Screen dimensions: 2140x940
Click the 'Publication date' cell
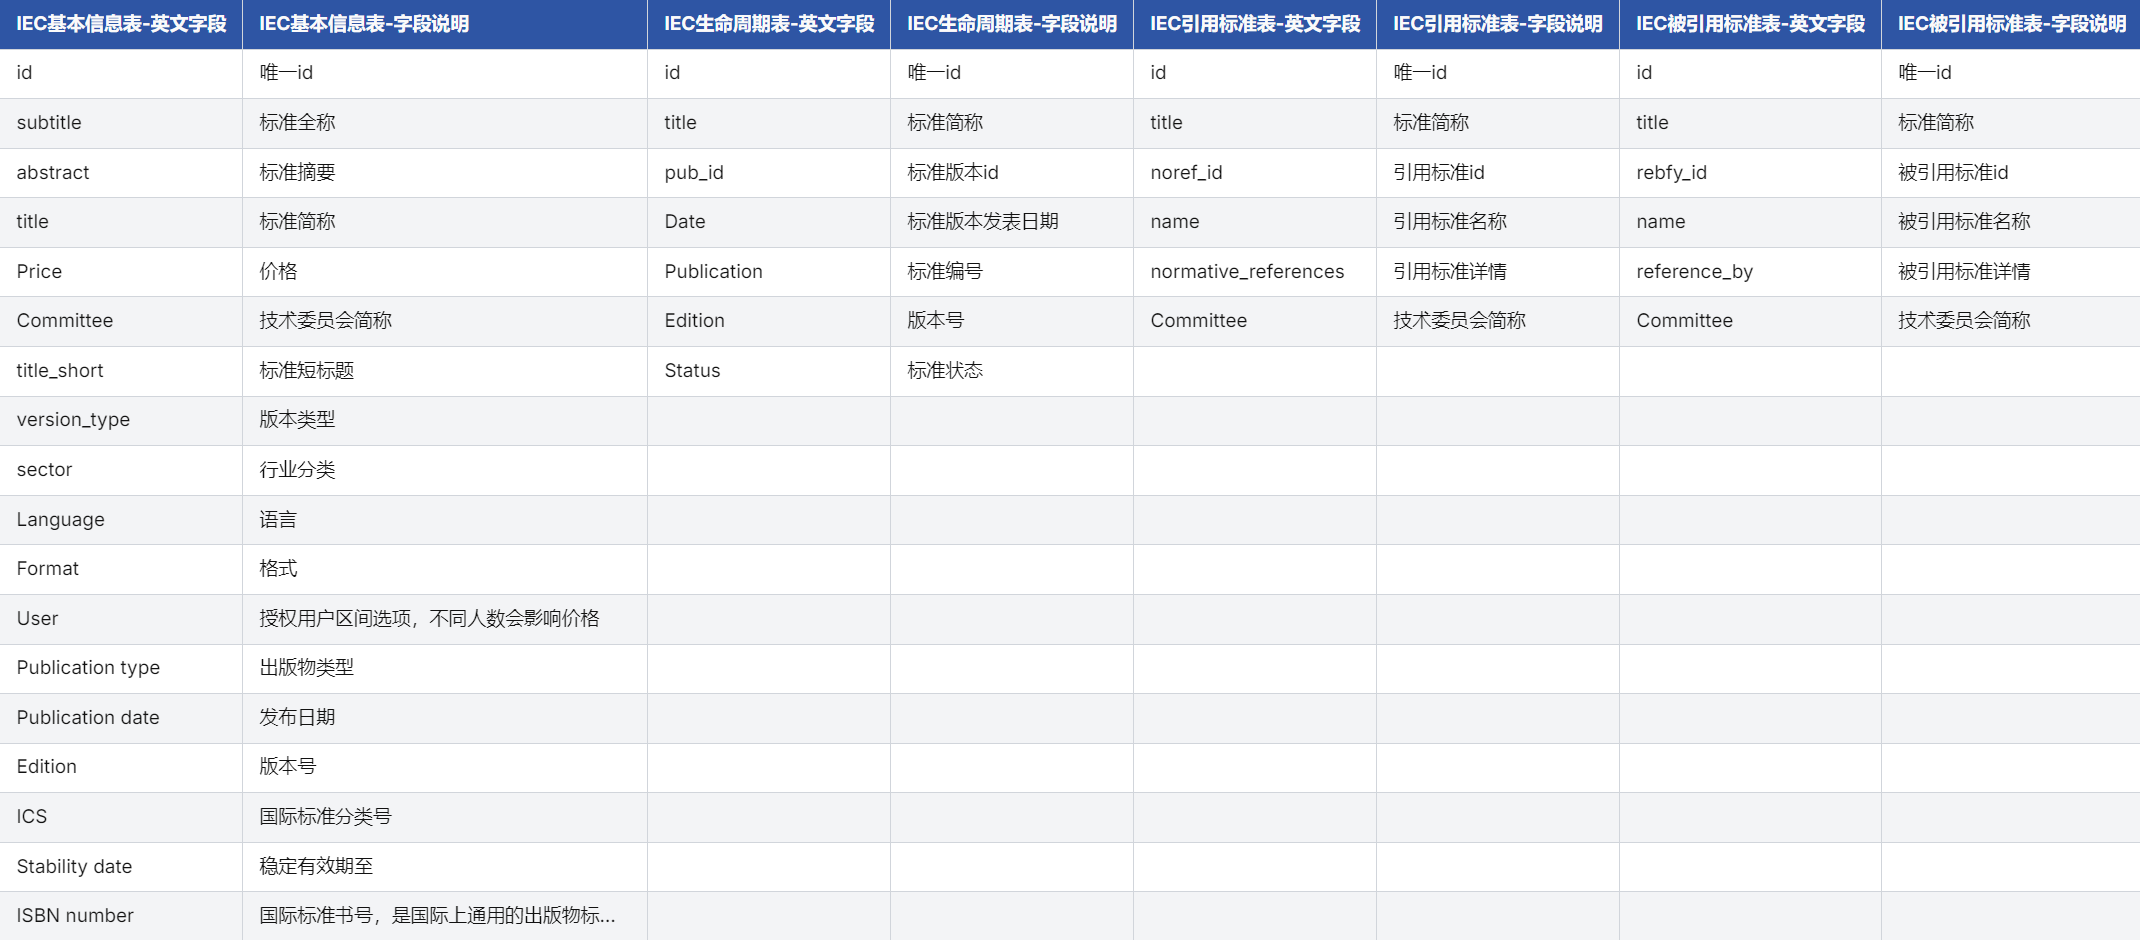click(121, 718)
